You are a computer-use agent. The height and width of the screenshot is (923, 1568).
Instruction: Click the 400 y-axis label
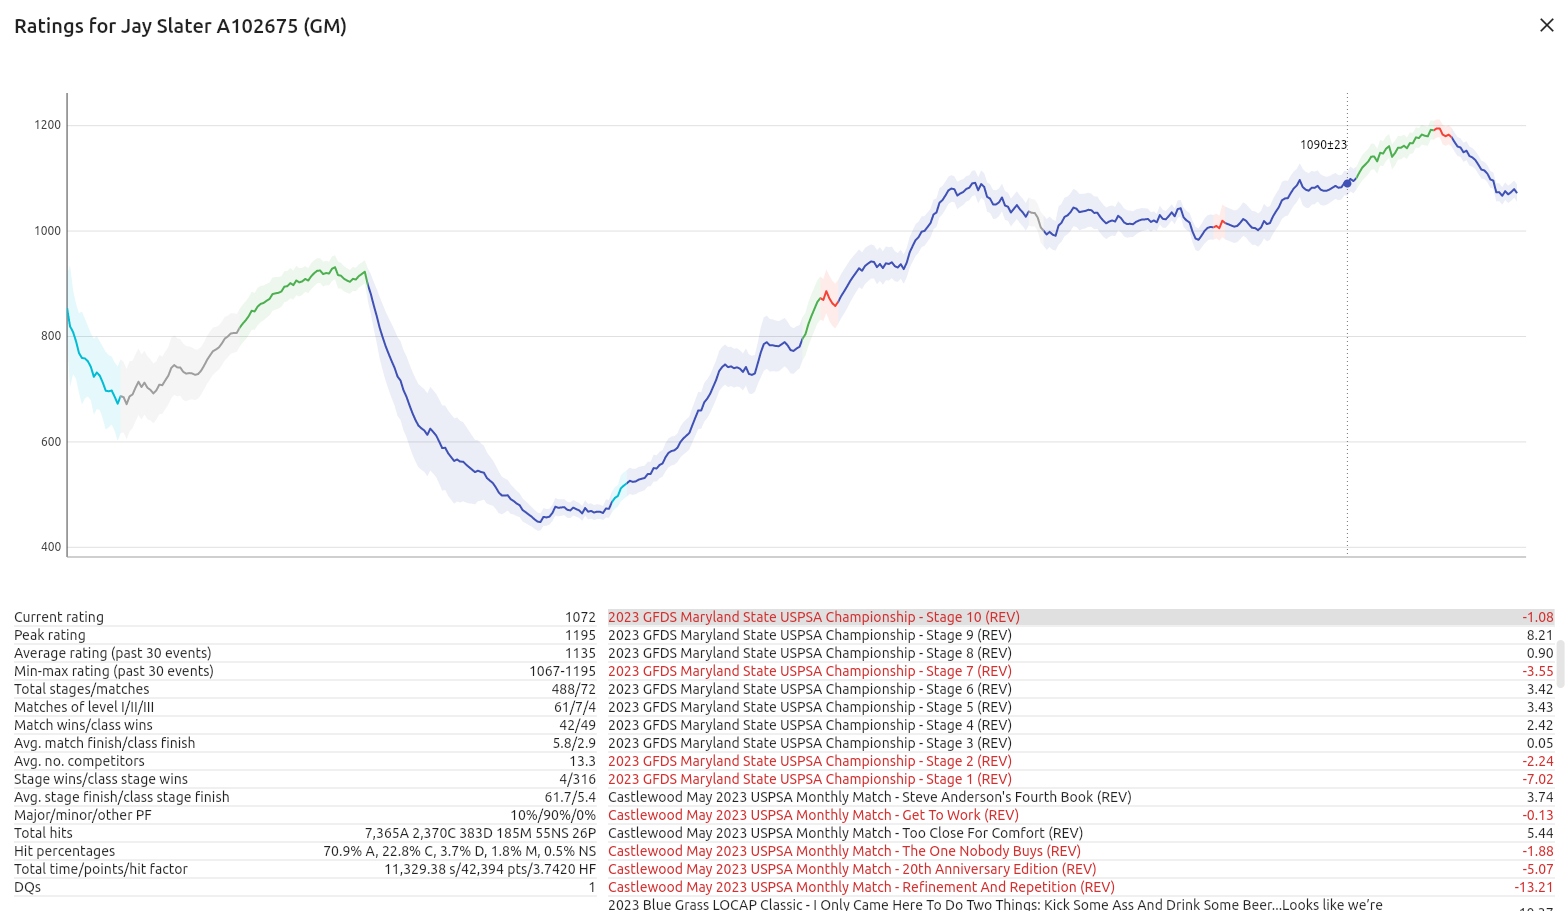tap(51, 547)
